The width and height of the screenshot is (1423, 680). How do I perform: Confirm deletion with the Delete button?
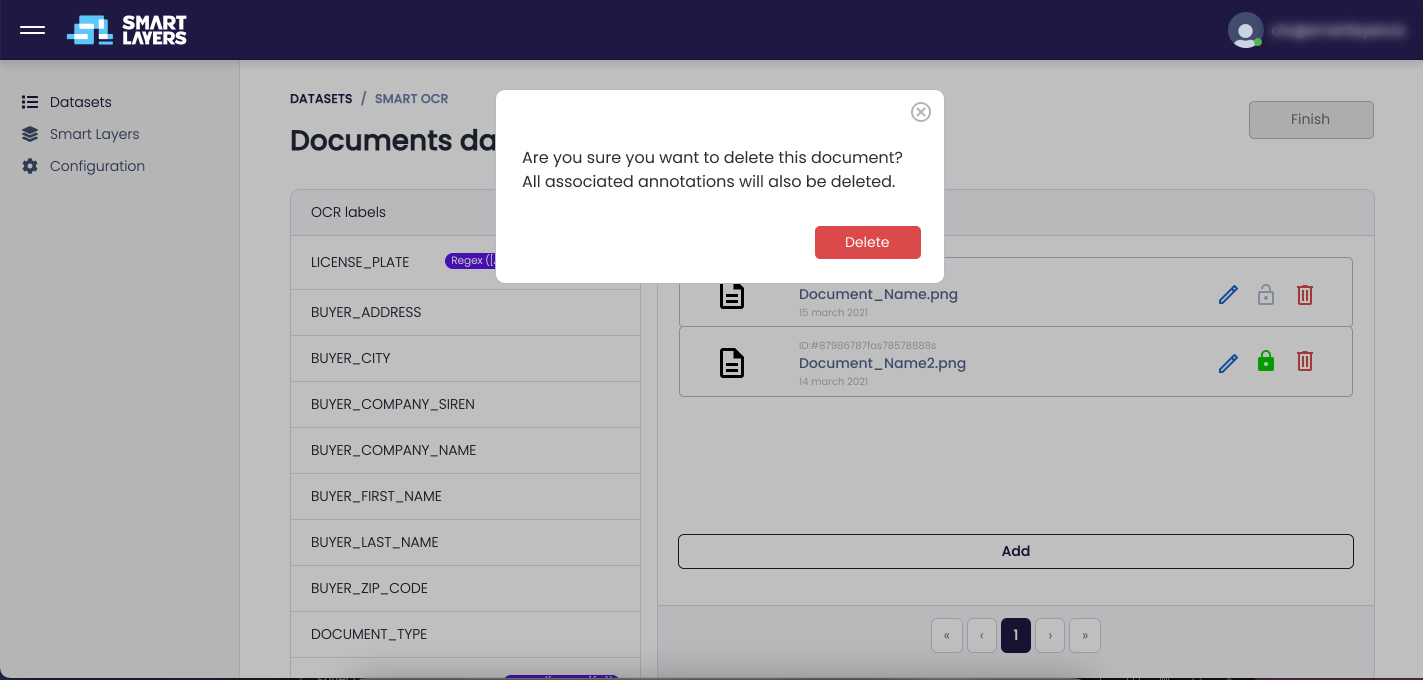(867, 242)
